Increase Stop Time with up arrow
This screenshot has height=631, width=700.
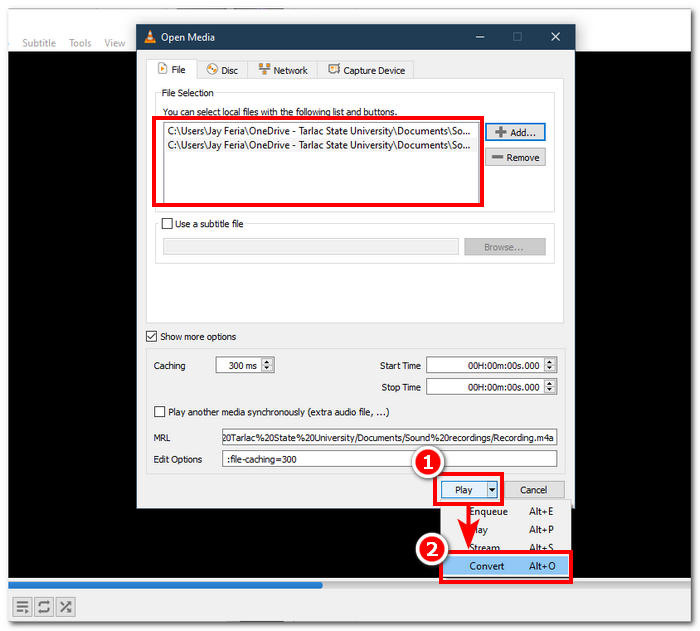coord(550,383)
